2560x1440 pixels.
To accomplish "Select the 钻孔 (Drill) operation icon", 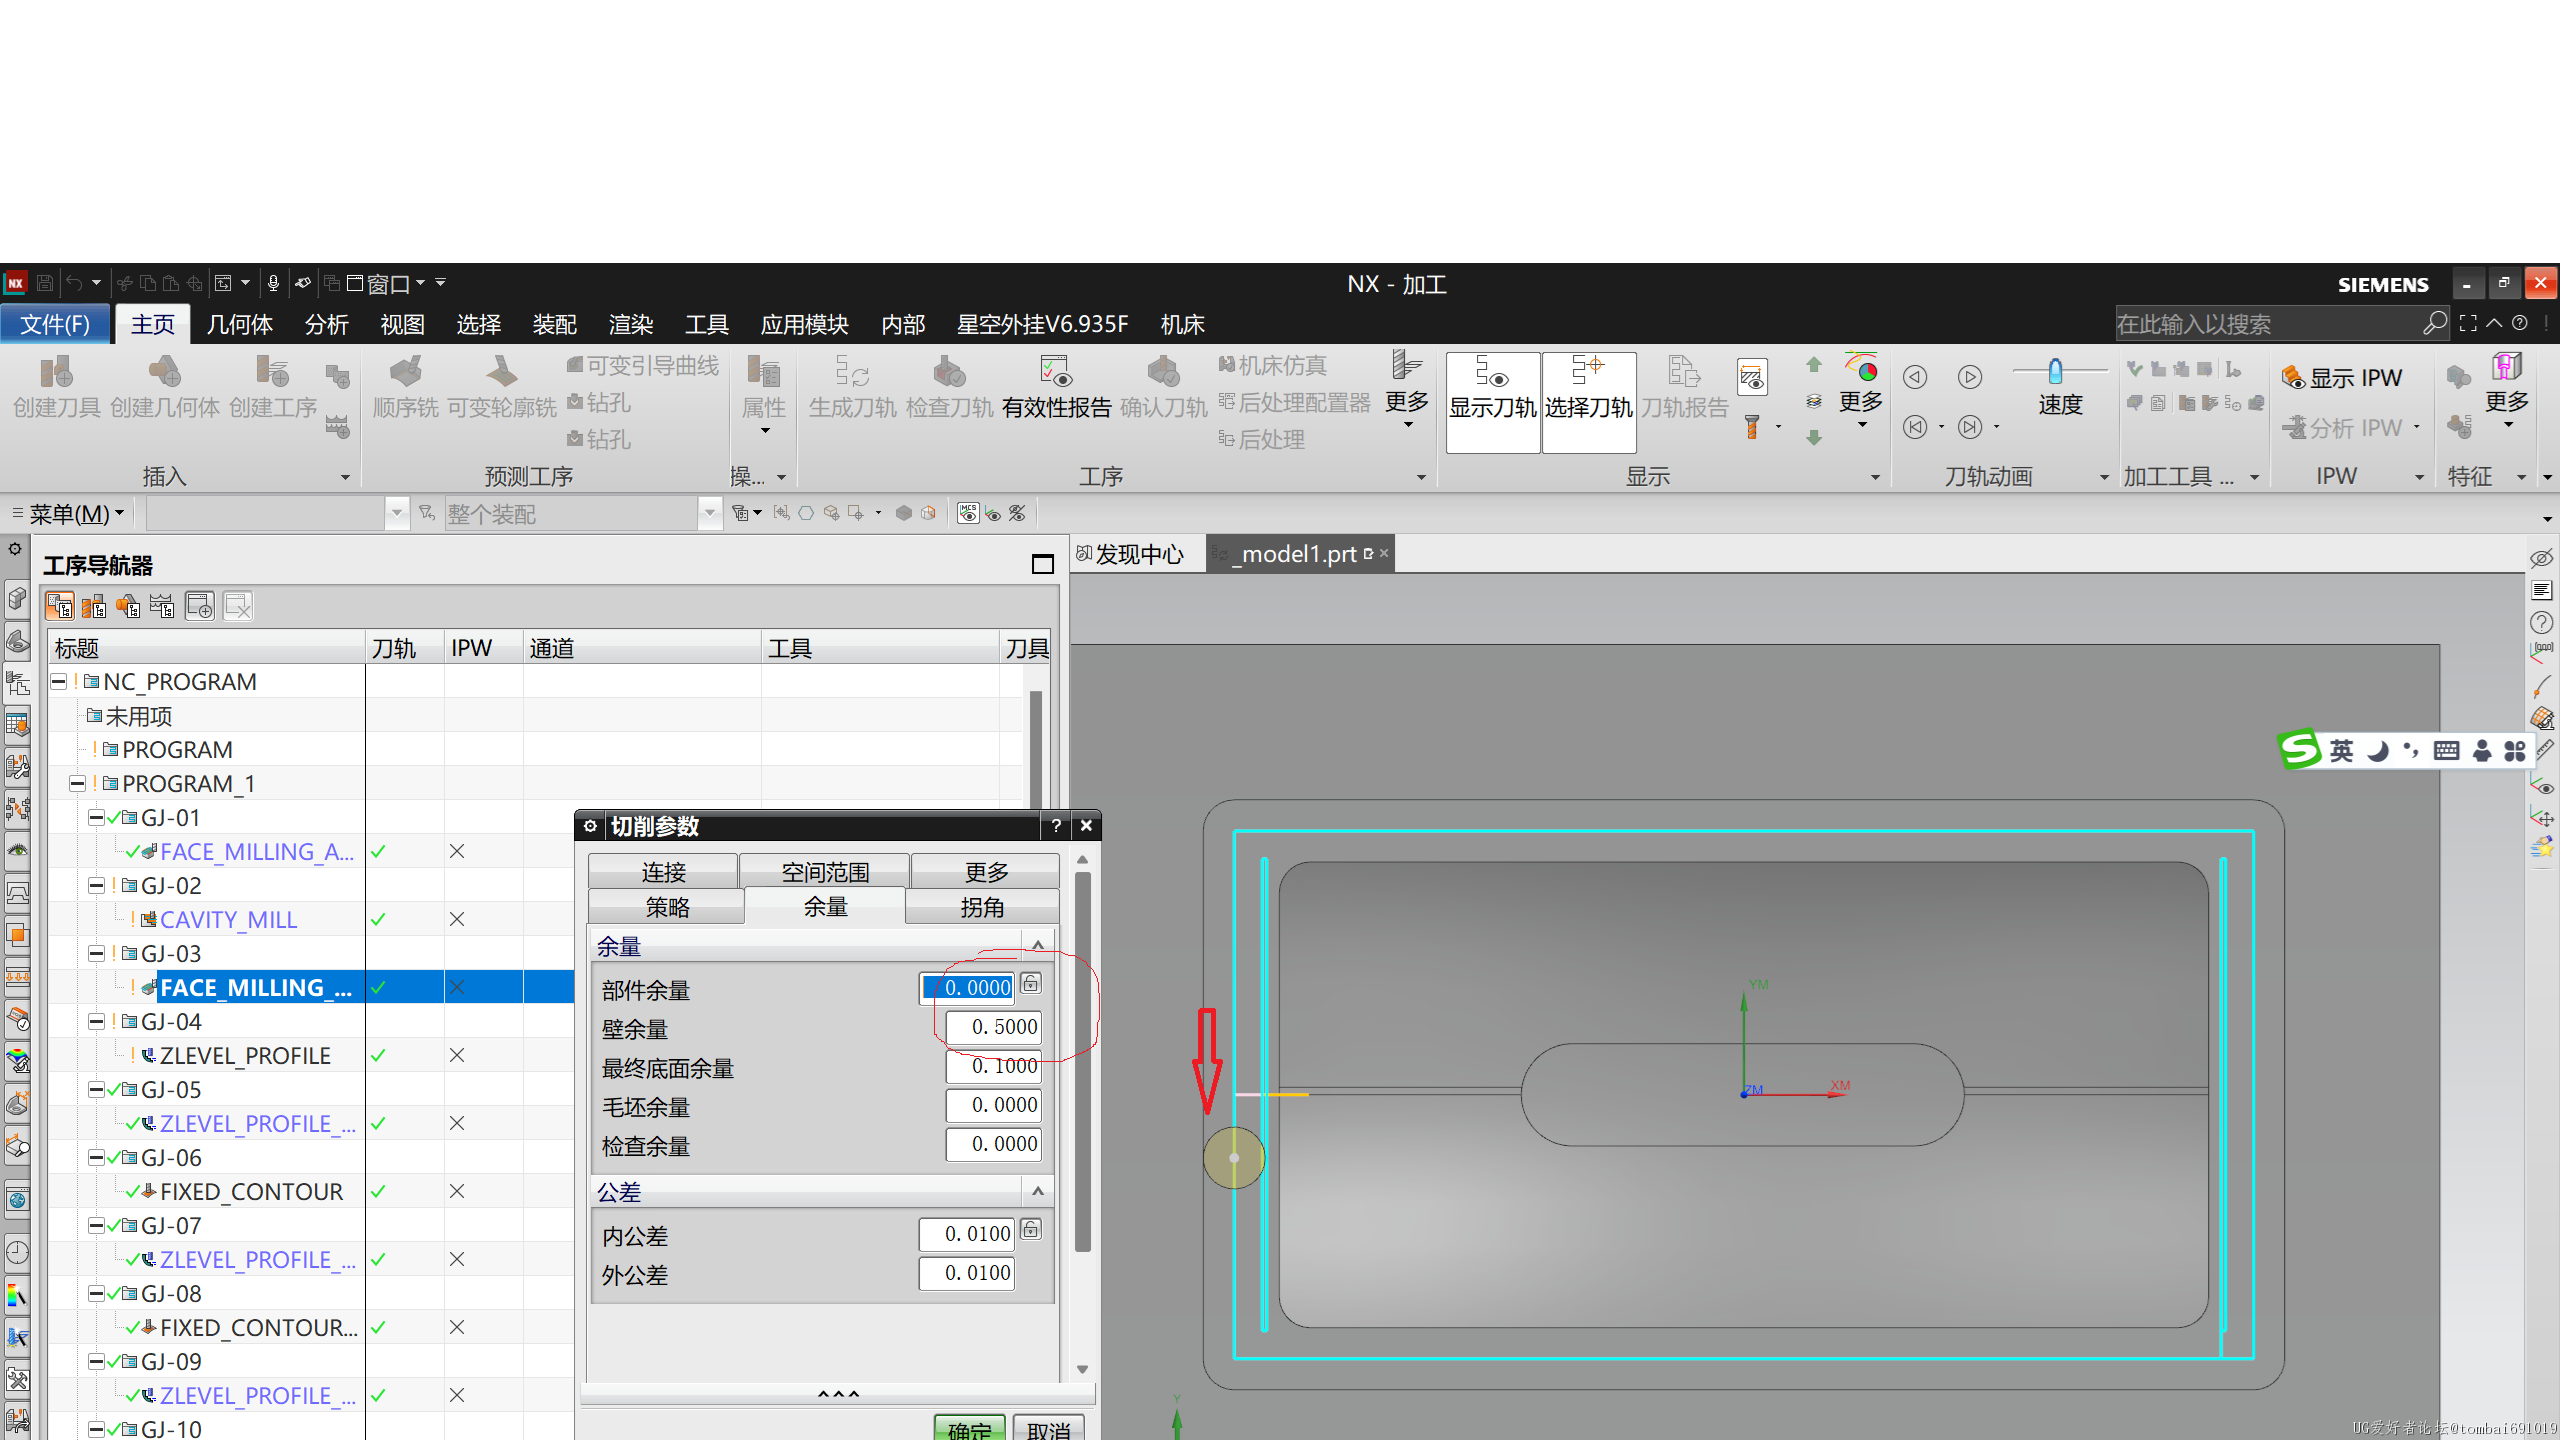I will click(598, 401).
